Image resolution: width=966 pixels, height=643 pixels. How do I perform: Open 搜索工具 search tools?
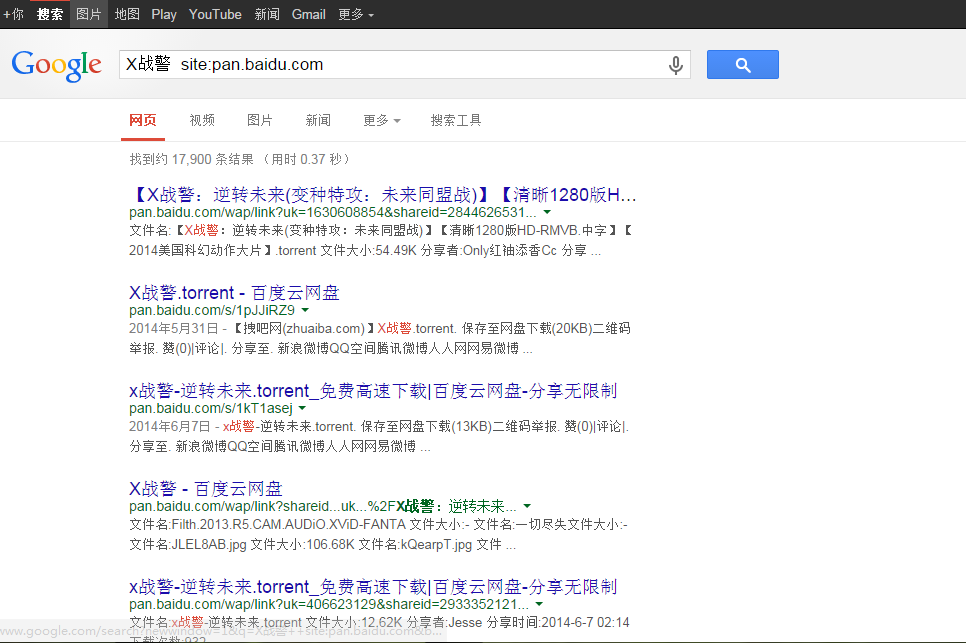456,120
